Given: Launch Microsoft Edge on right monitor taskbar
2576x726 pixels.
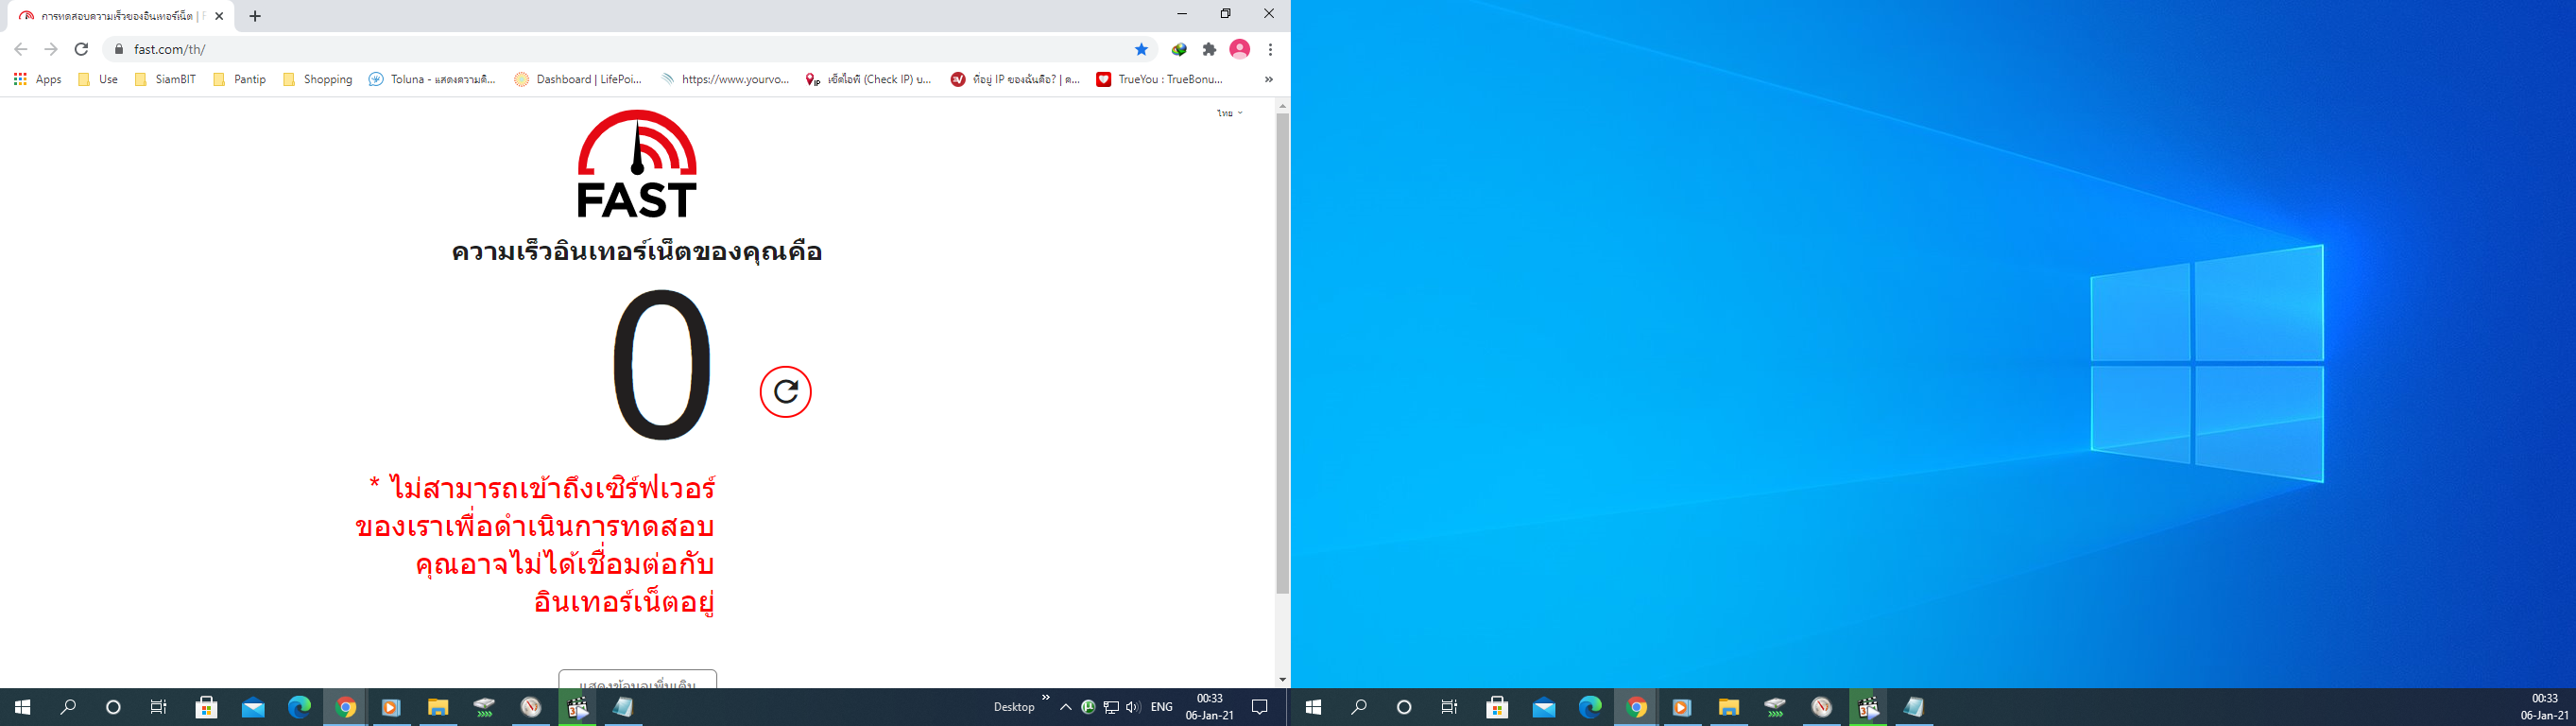Looking at the screenshot, I should [x=1590, y=707].
